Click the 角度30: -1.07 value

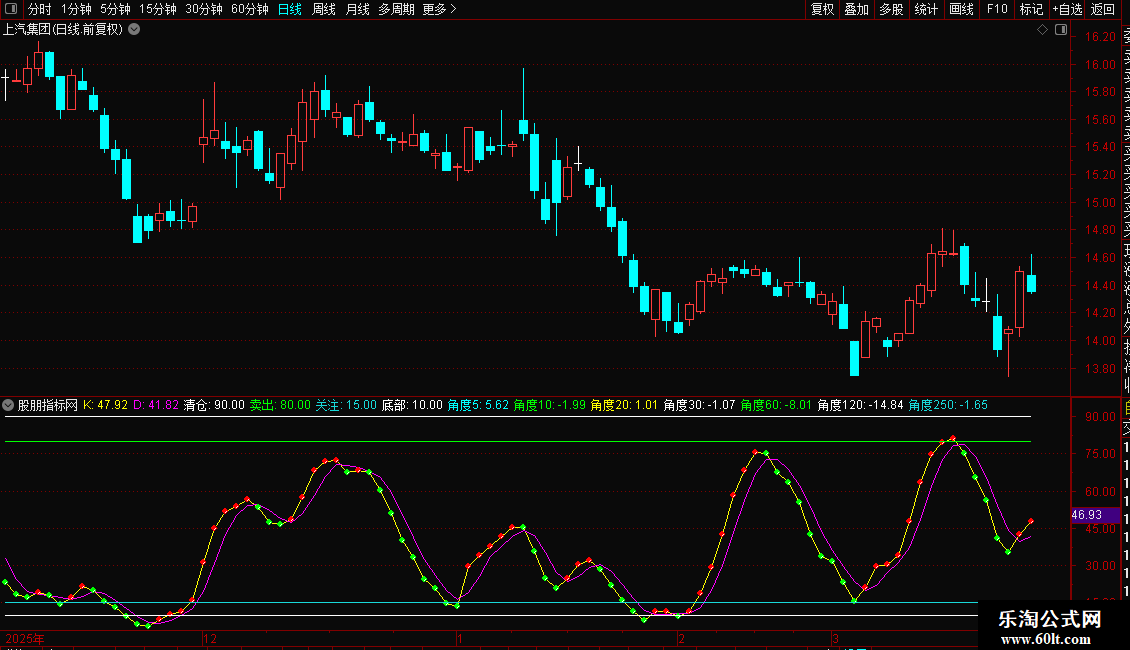[x=699, y=405]
